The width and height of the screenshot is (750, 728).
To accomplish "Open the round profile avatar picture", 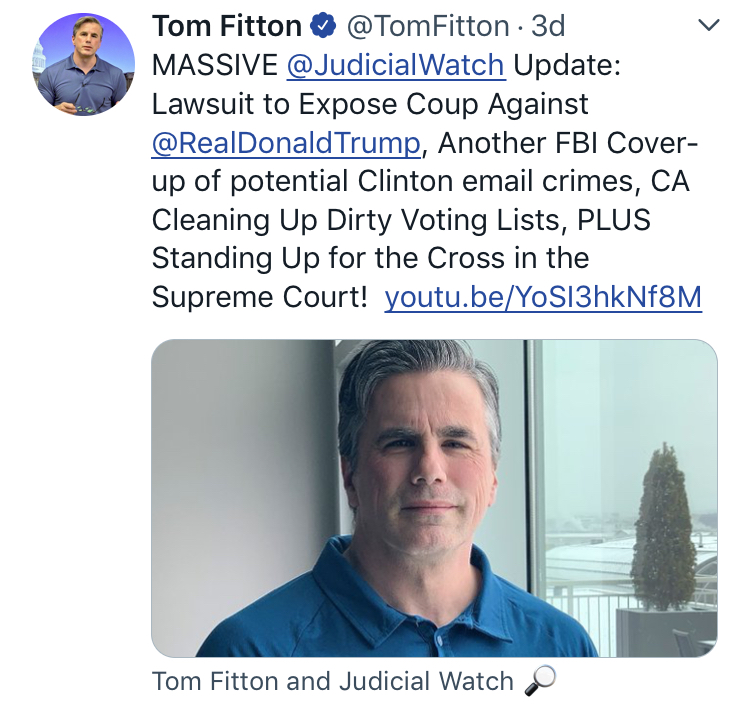I will click(x=85, y=65).
